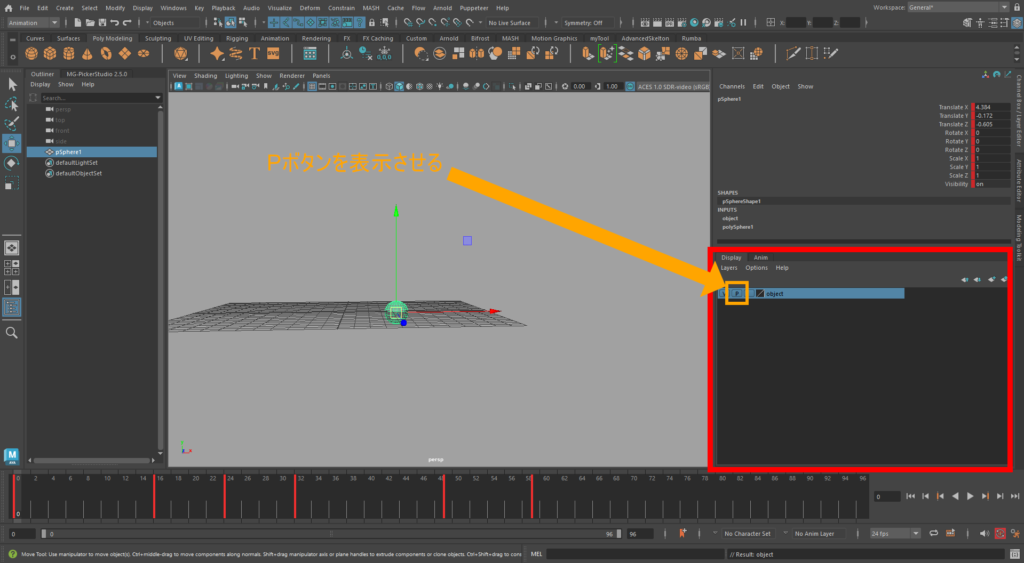Click the object layer color swatch

click(760, 294)
